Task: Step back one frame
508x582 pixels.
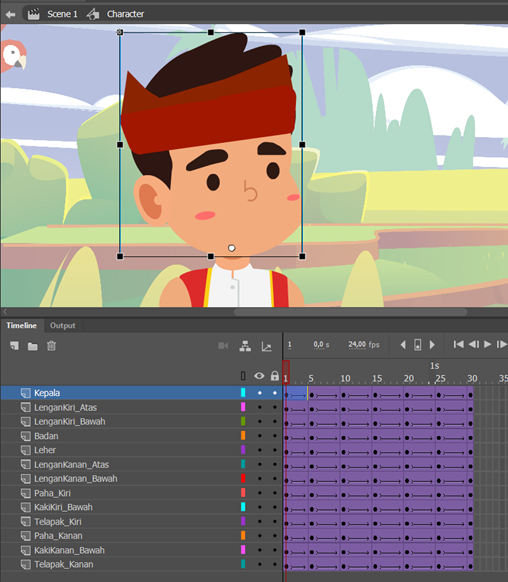Action: (x=474, y=344)
